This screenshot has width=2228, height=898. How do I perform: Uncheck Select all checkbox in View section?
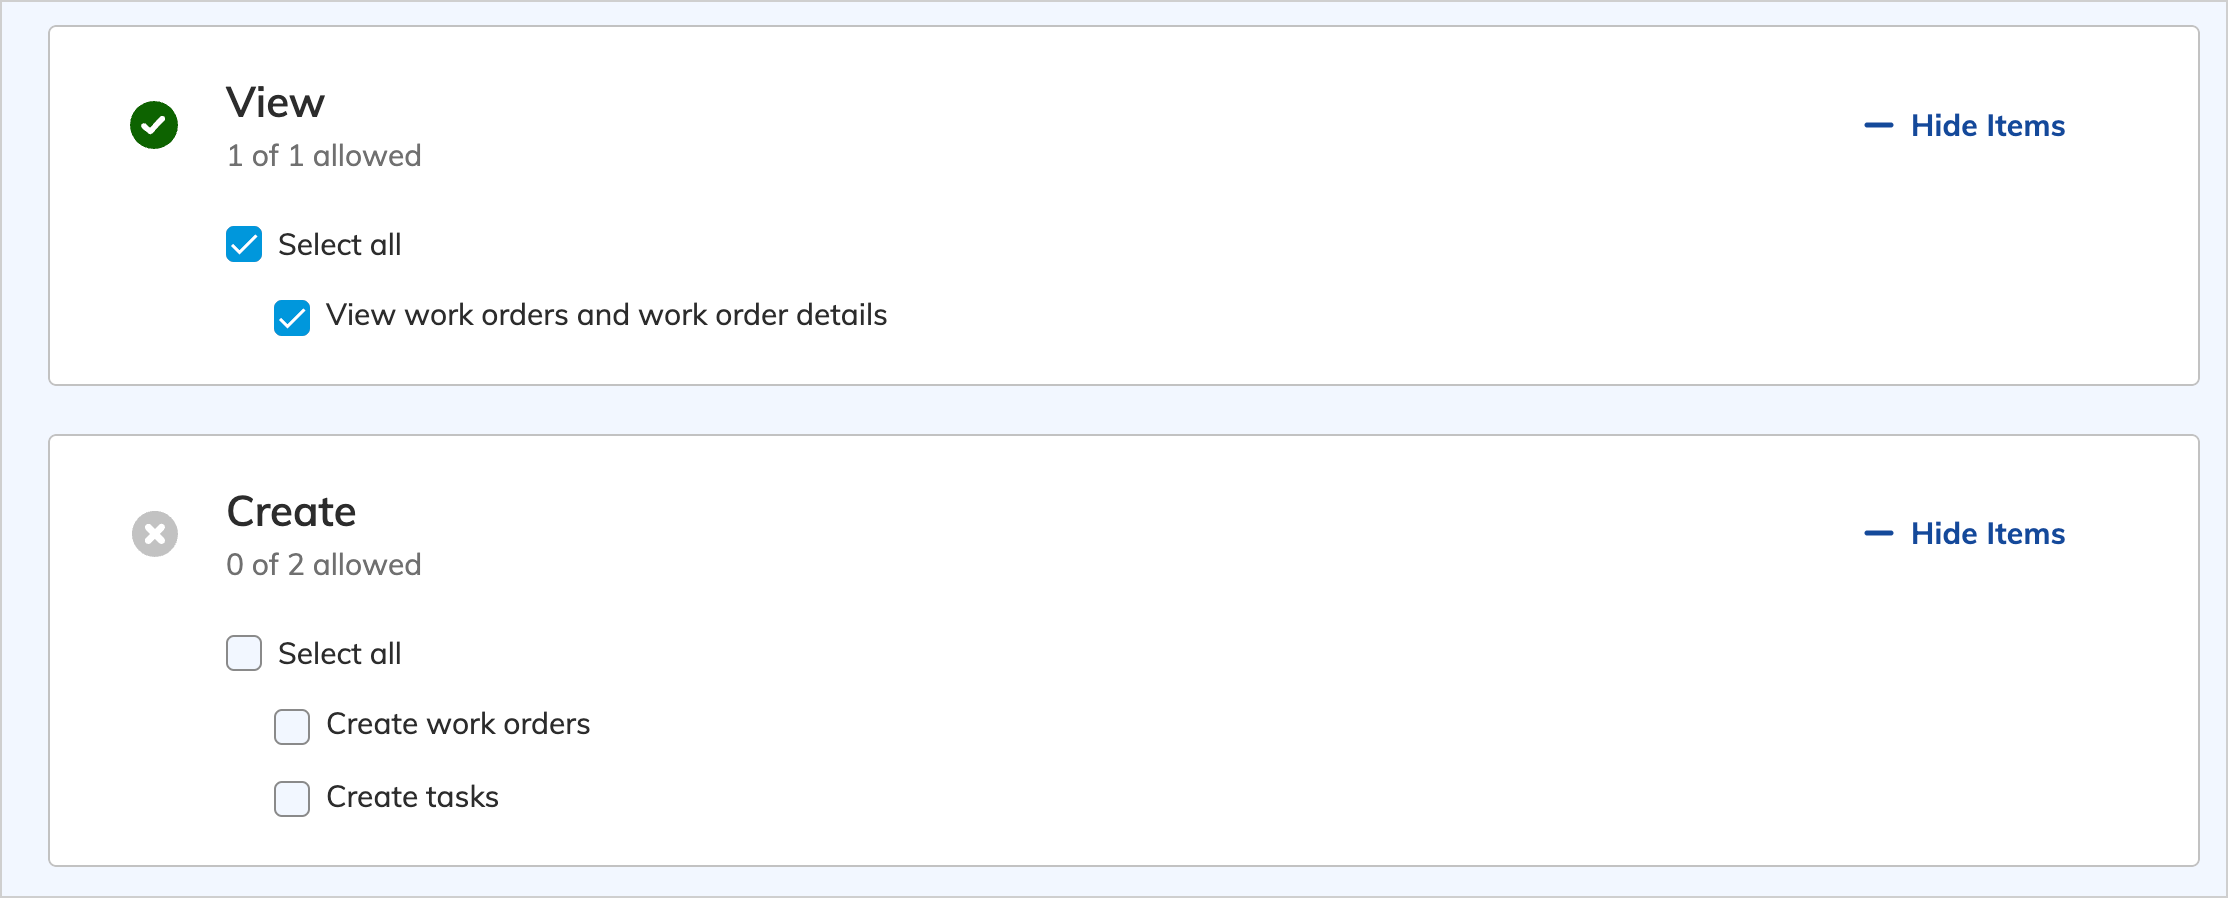[244, 244]
